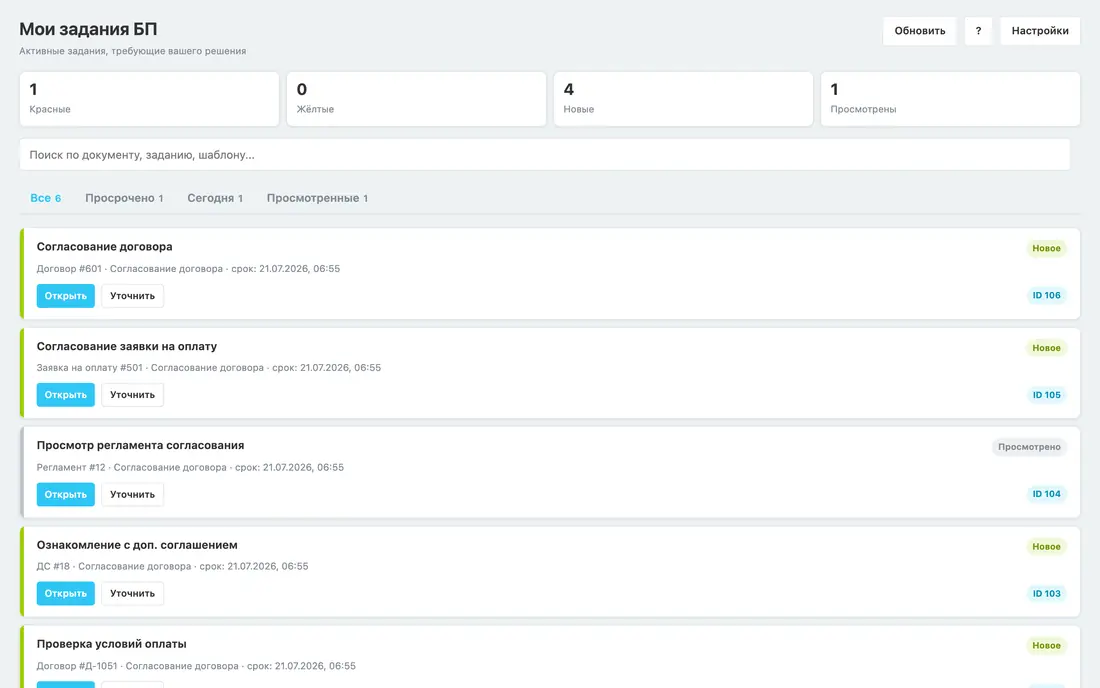
Task: Open help with the ? button
Action: coord(978,31)
